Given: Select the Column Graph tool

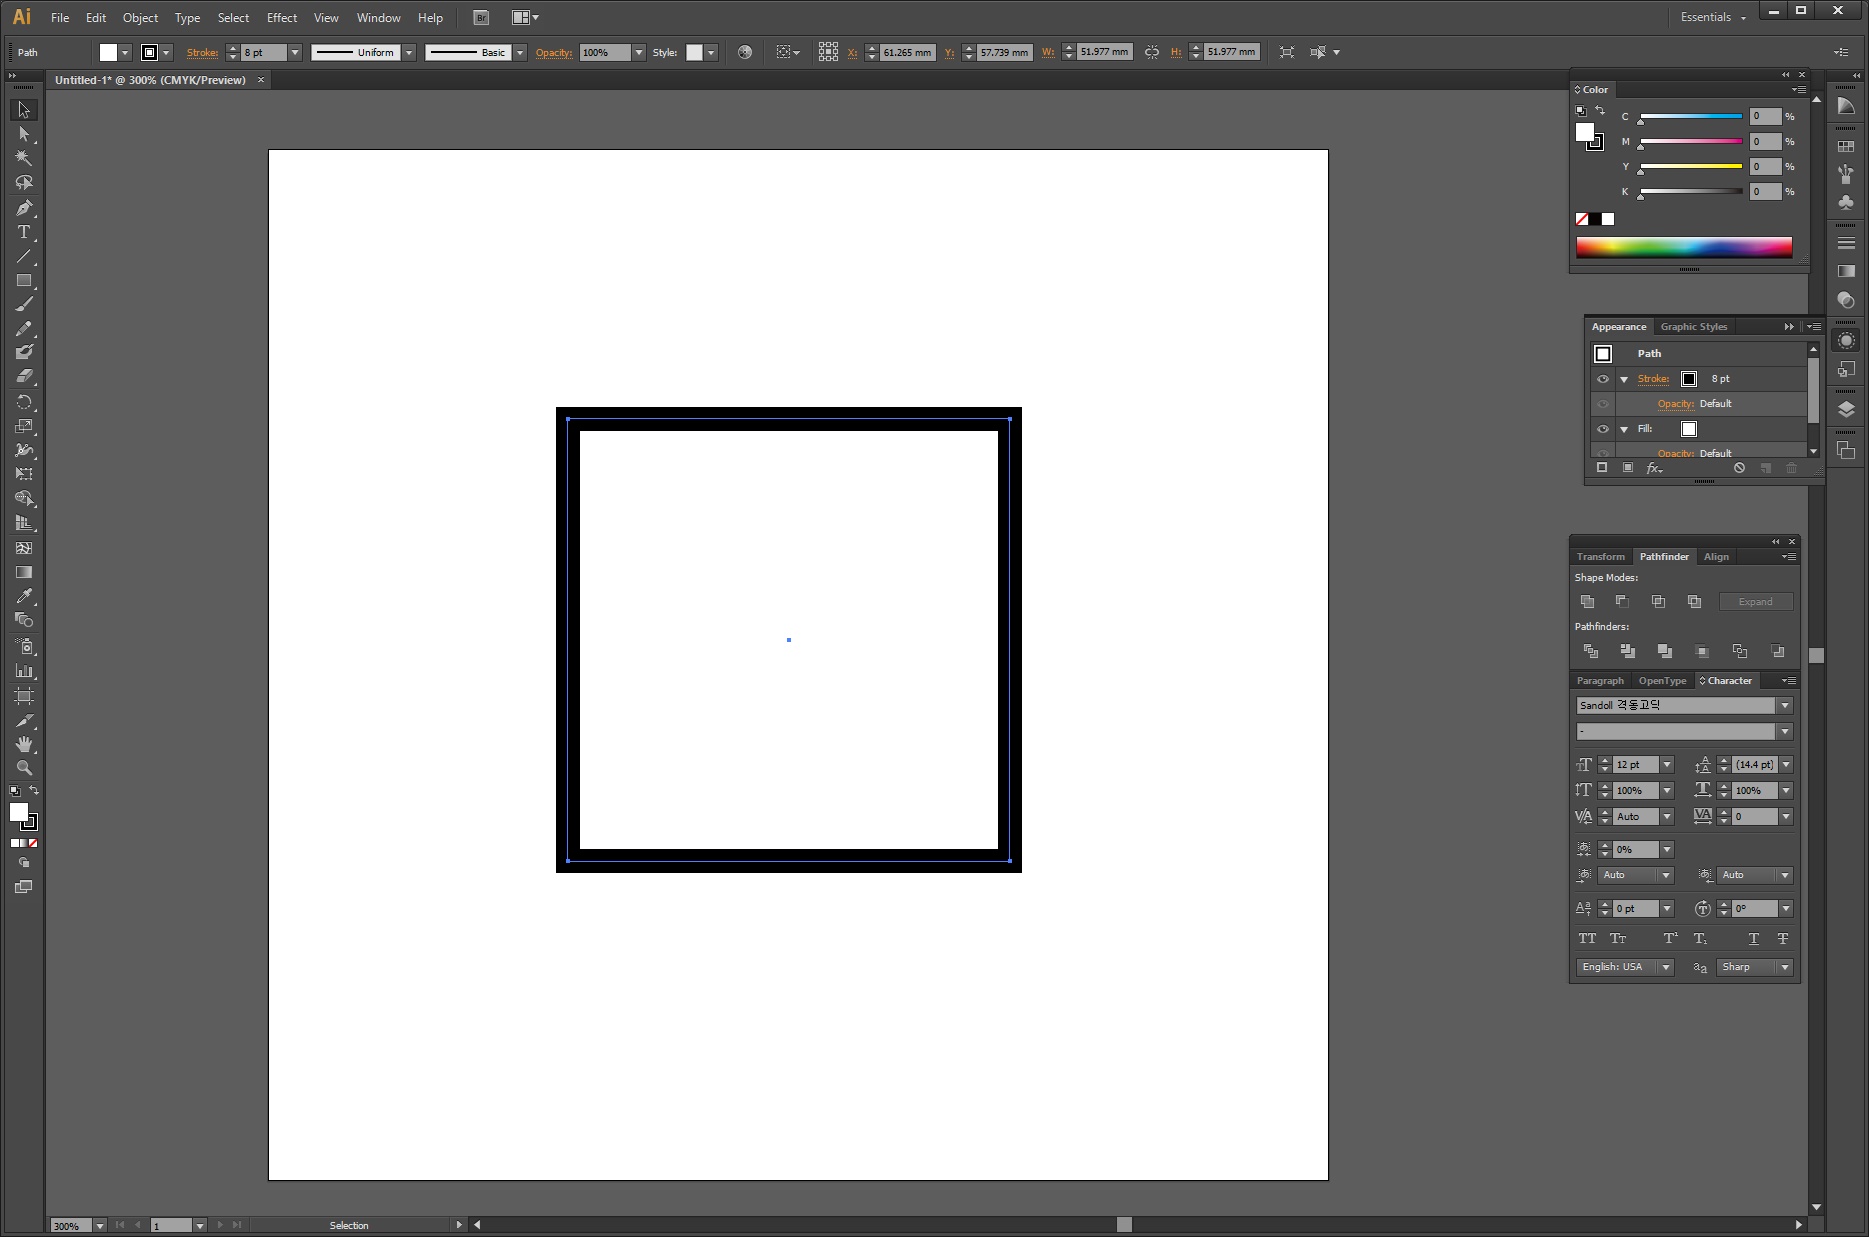Looking at the screenshot, I should [x=24, y=671].
